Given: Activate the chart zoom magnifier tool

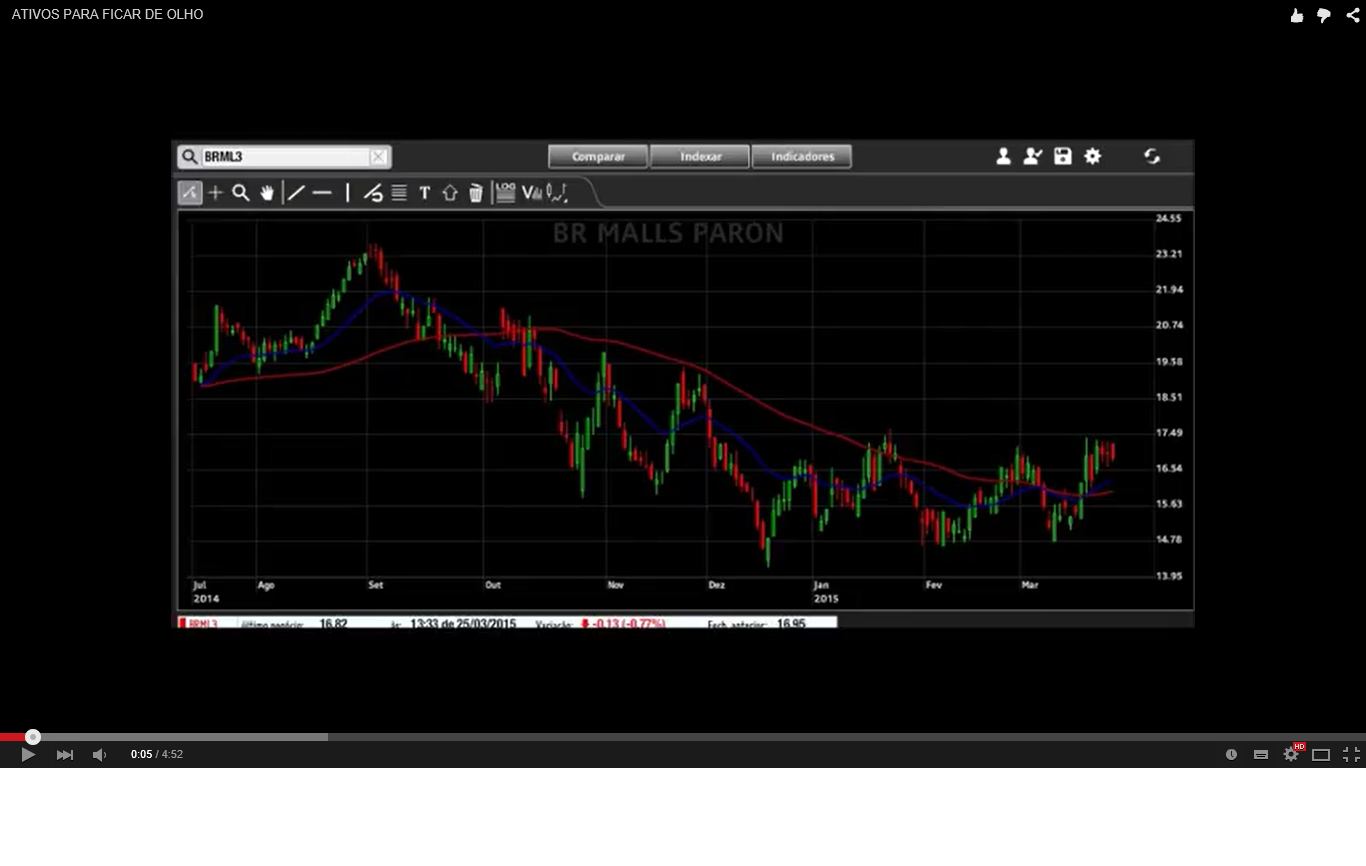Looking at the screenshot, I should (x=241, y=193).
